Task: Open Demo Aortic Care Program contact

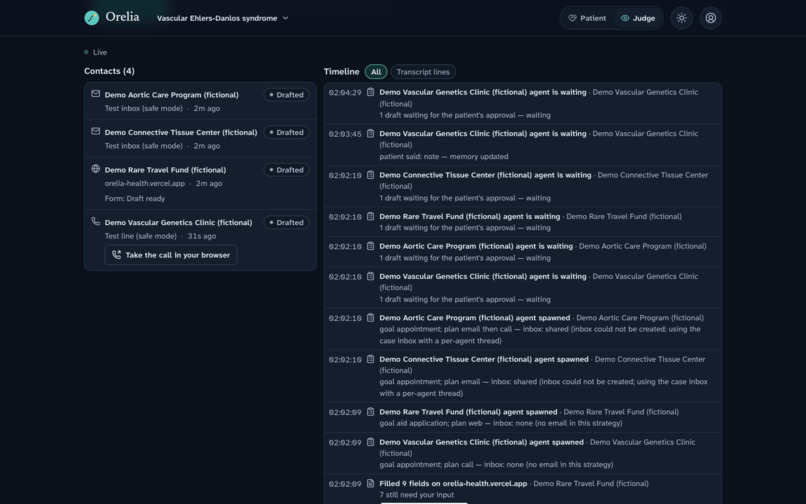Action: (x=200, y=101)
